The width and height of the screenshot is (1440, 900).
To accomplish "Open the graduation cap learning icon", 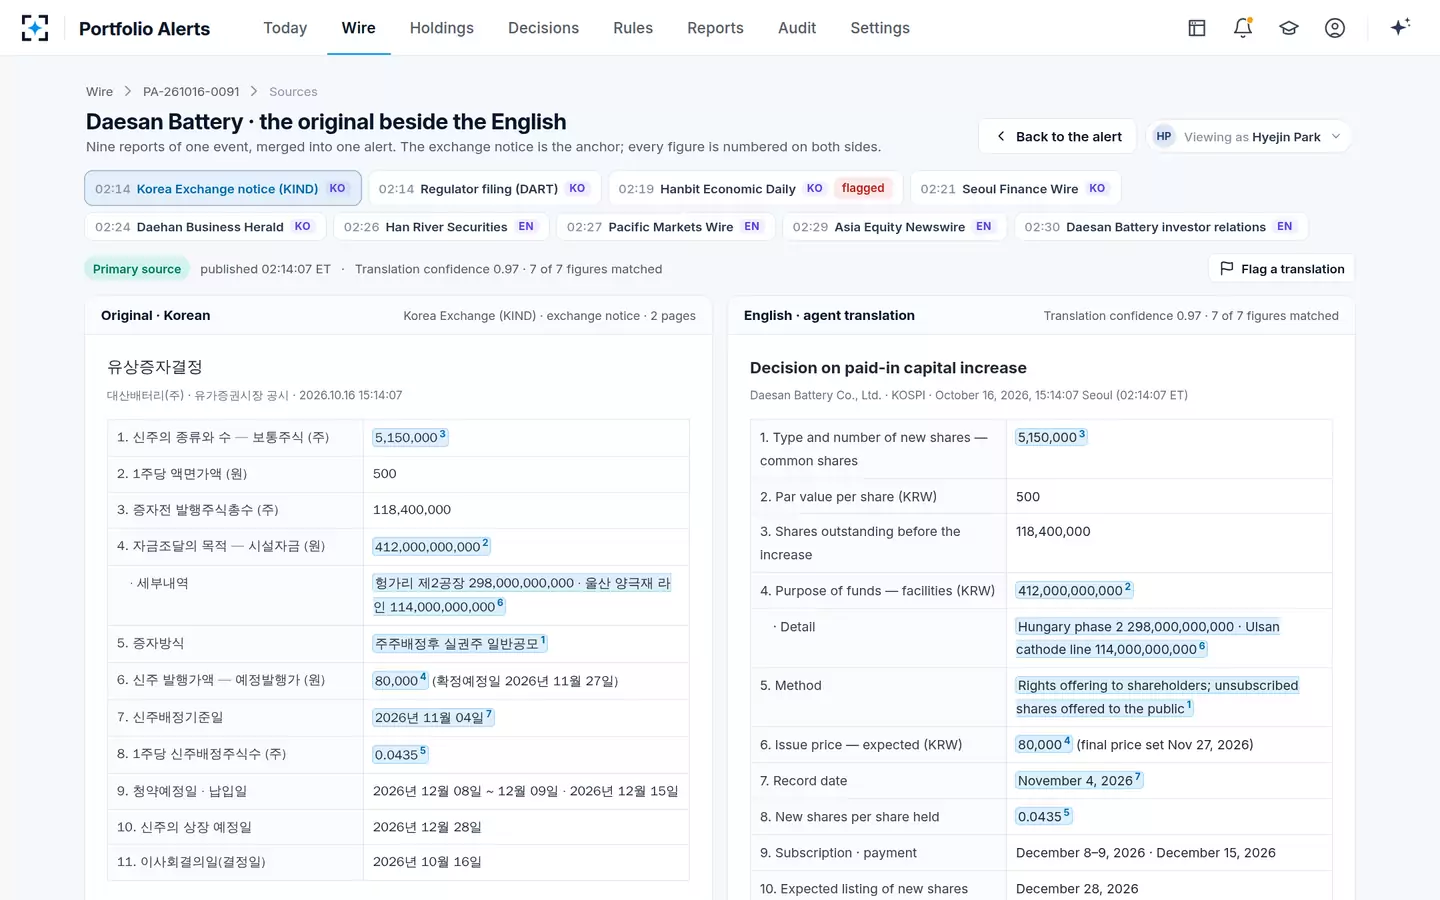I will pos(1289,28).
